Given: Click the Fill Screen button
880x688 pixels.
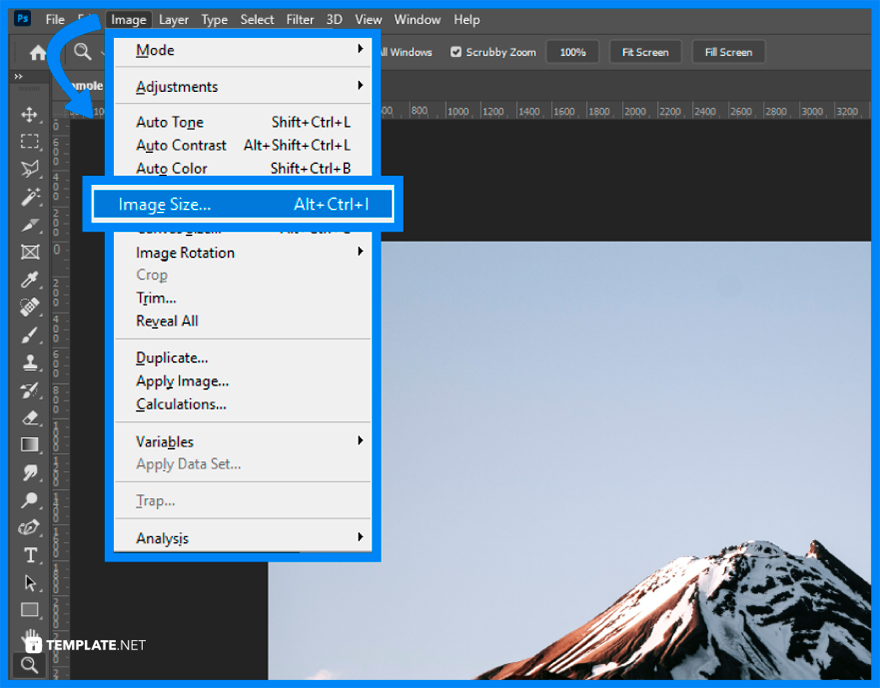Looking at the screenshot, I should click(728, 51).
